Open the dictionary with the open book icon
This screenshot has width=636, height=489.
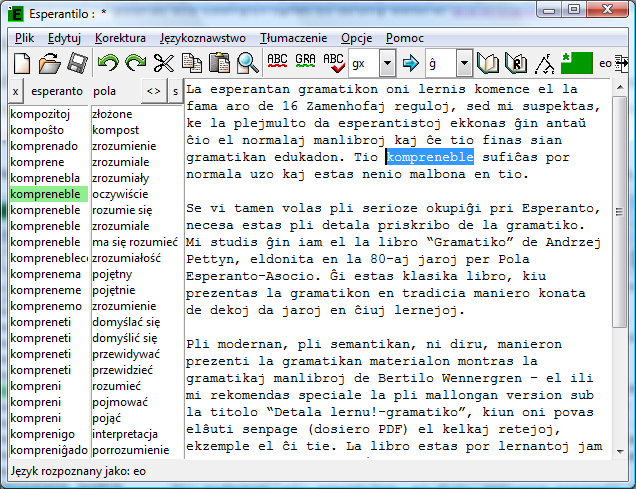click(x=488, y=63)
